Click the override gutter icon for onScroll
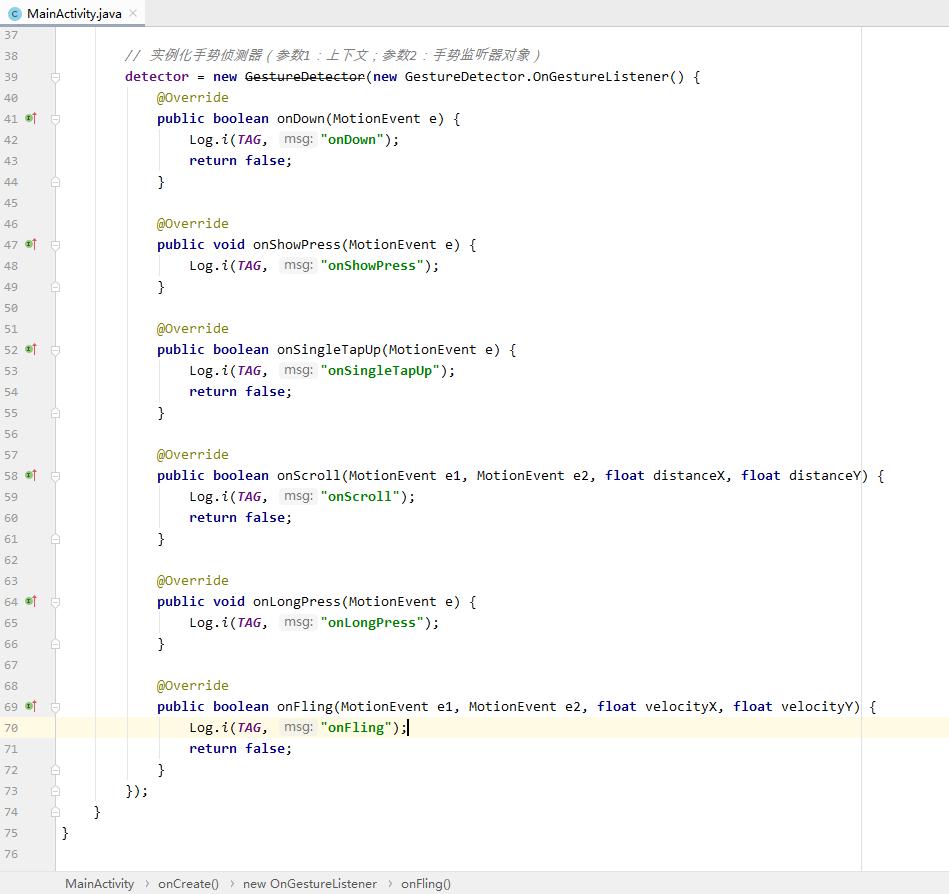Image resolution: width=949 pixels, height=894 pixels. [x=31, y=476]
